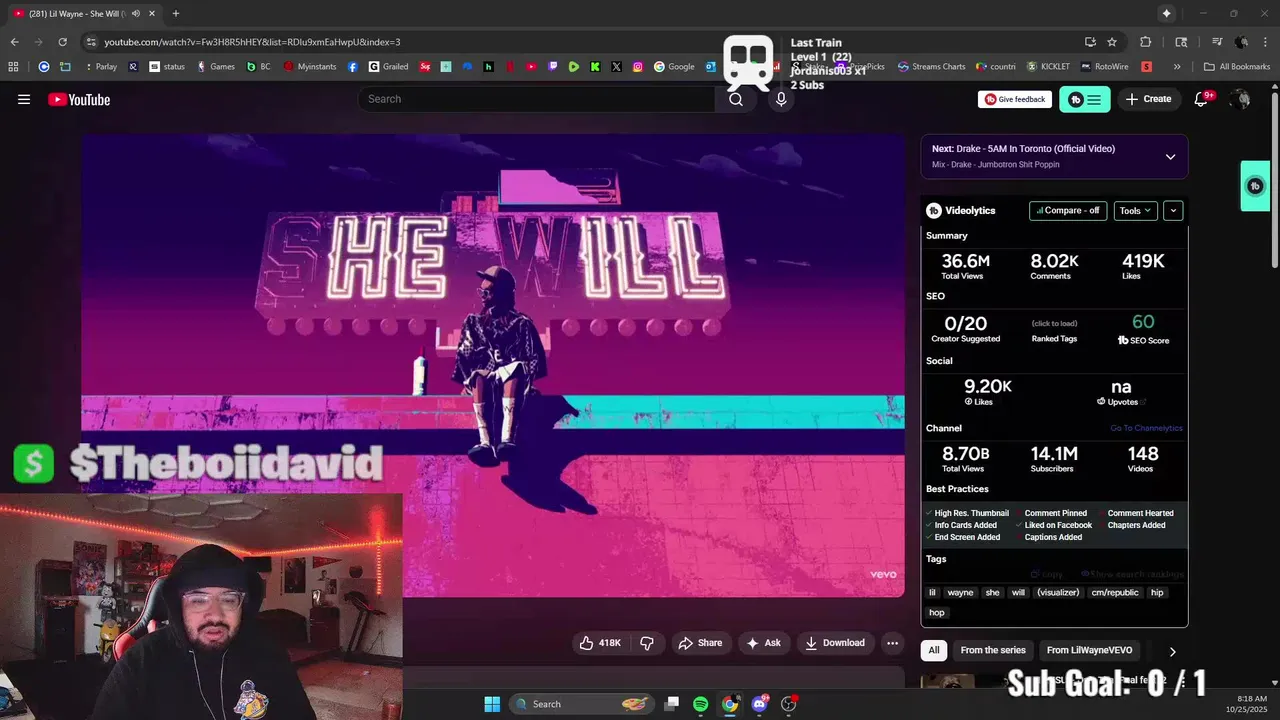The height and width of the screenshot is (720, 1280).
Task: Click the Download button
Action: (835, 643)
